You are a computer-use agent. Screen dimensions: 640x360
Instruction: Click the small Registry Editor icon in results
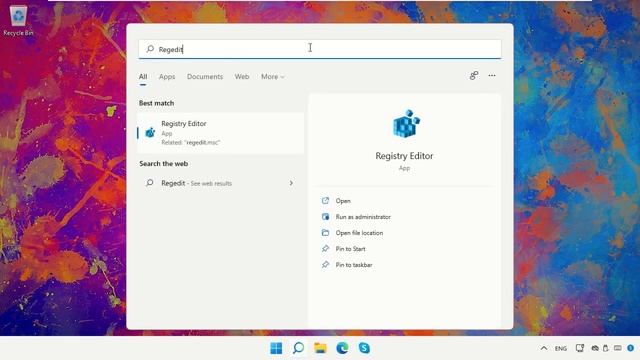[150, 132]
